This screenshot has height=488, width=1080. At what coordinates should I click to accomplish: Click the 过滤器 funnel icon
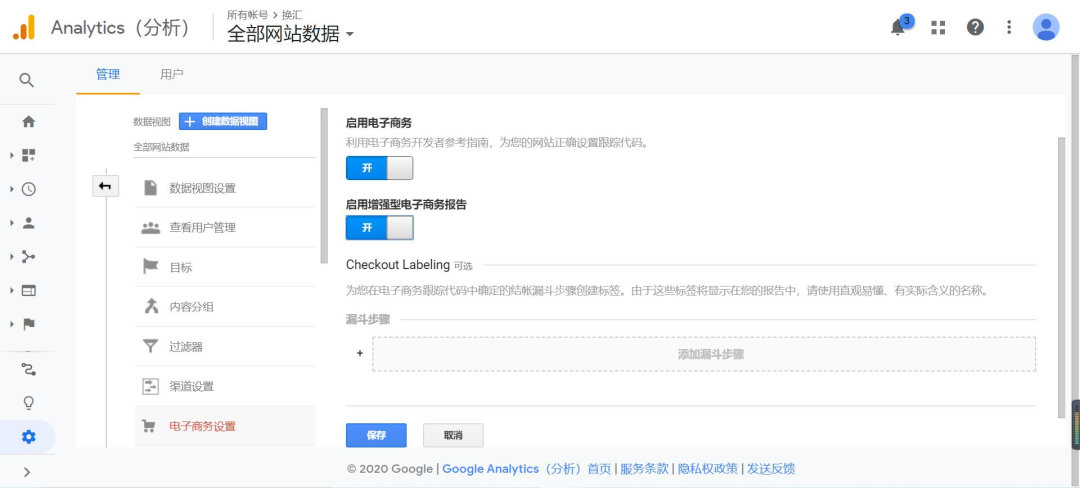coord(150,347)
